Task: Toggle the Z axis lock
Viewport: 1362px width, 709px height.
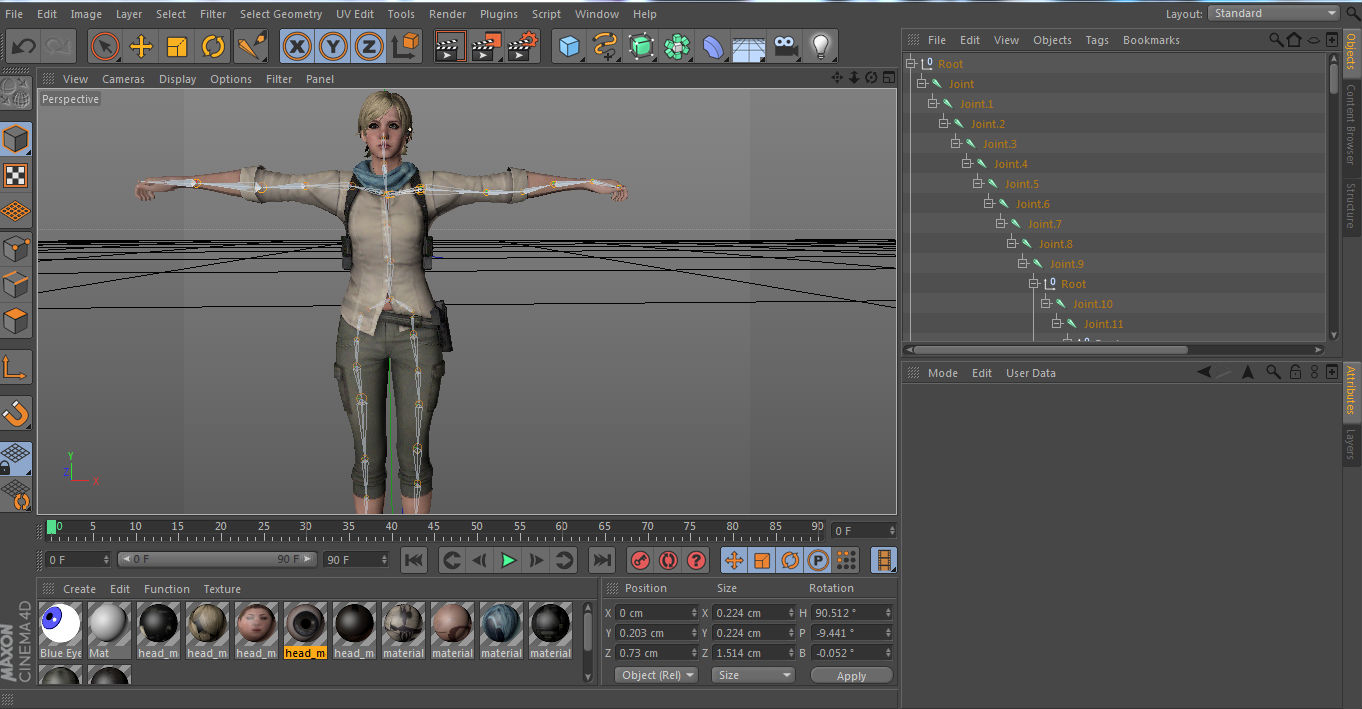Action: pyautogui.click(x=369, y=47)
